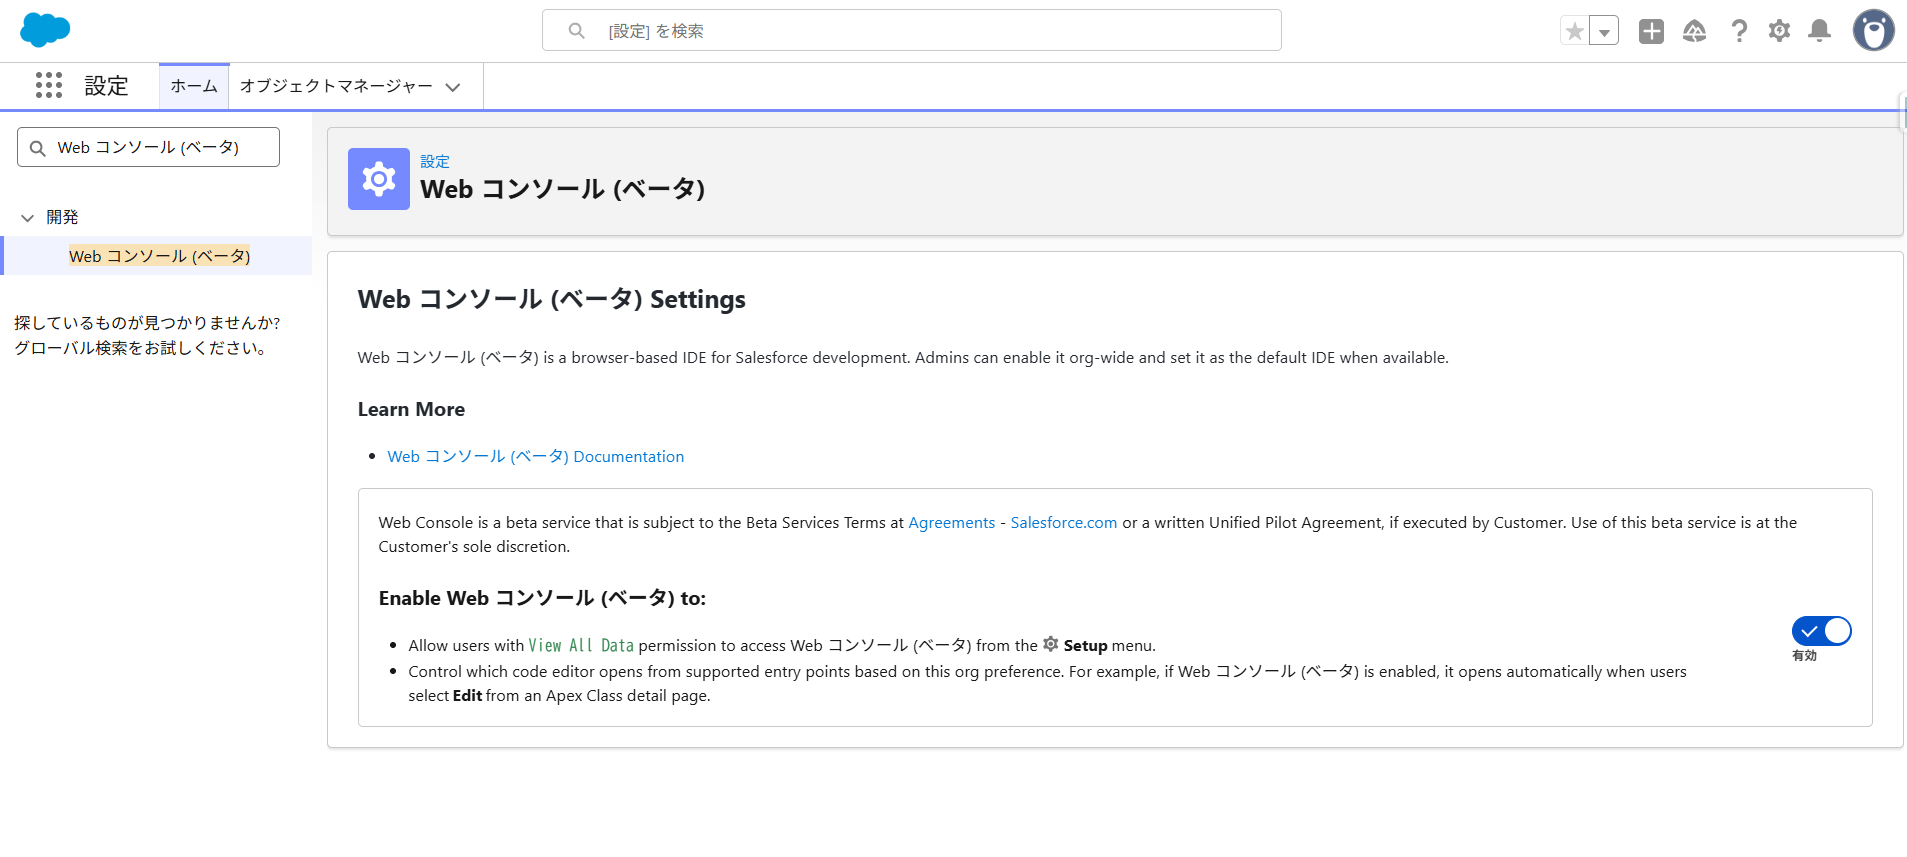Viewport: 1907px width, 857px height.
Task: Collapse the 開発 section chevron
Action: pyautogui.click(x=27, y=217)
